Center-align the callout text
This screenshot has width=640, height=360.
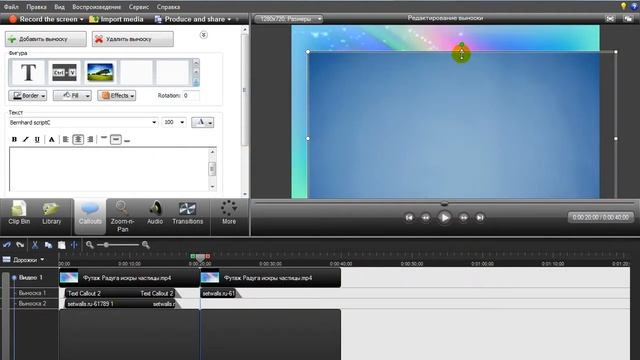click(78, 140)
